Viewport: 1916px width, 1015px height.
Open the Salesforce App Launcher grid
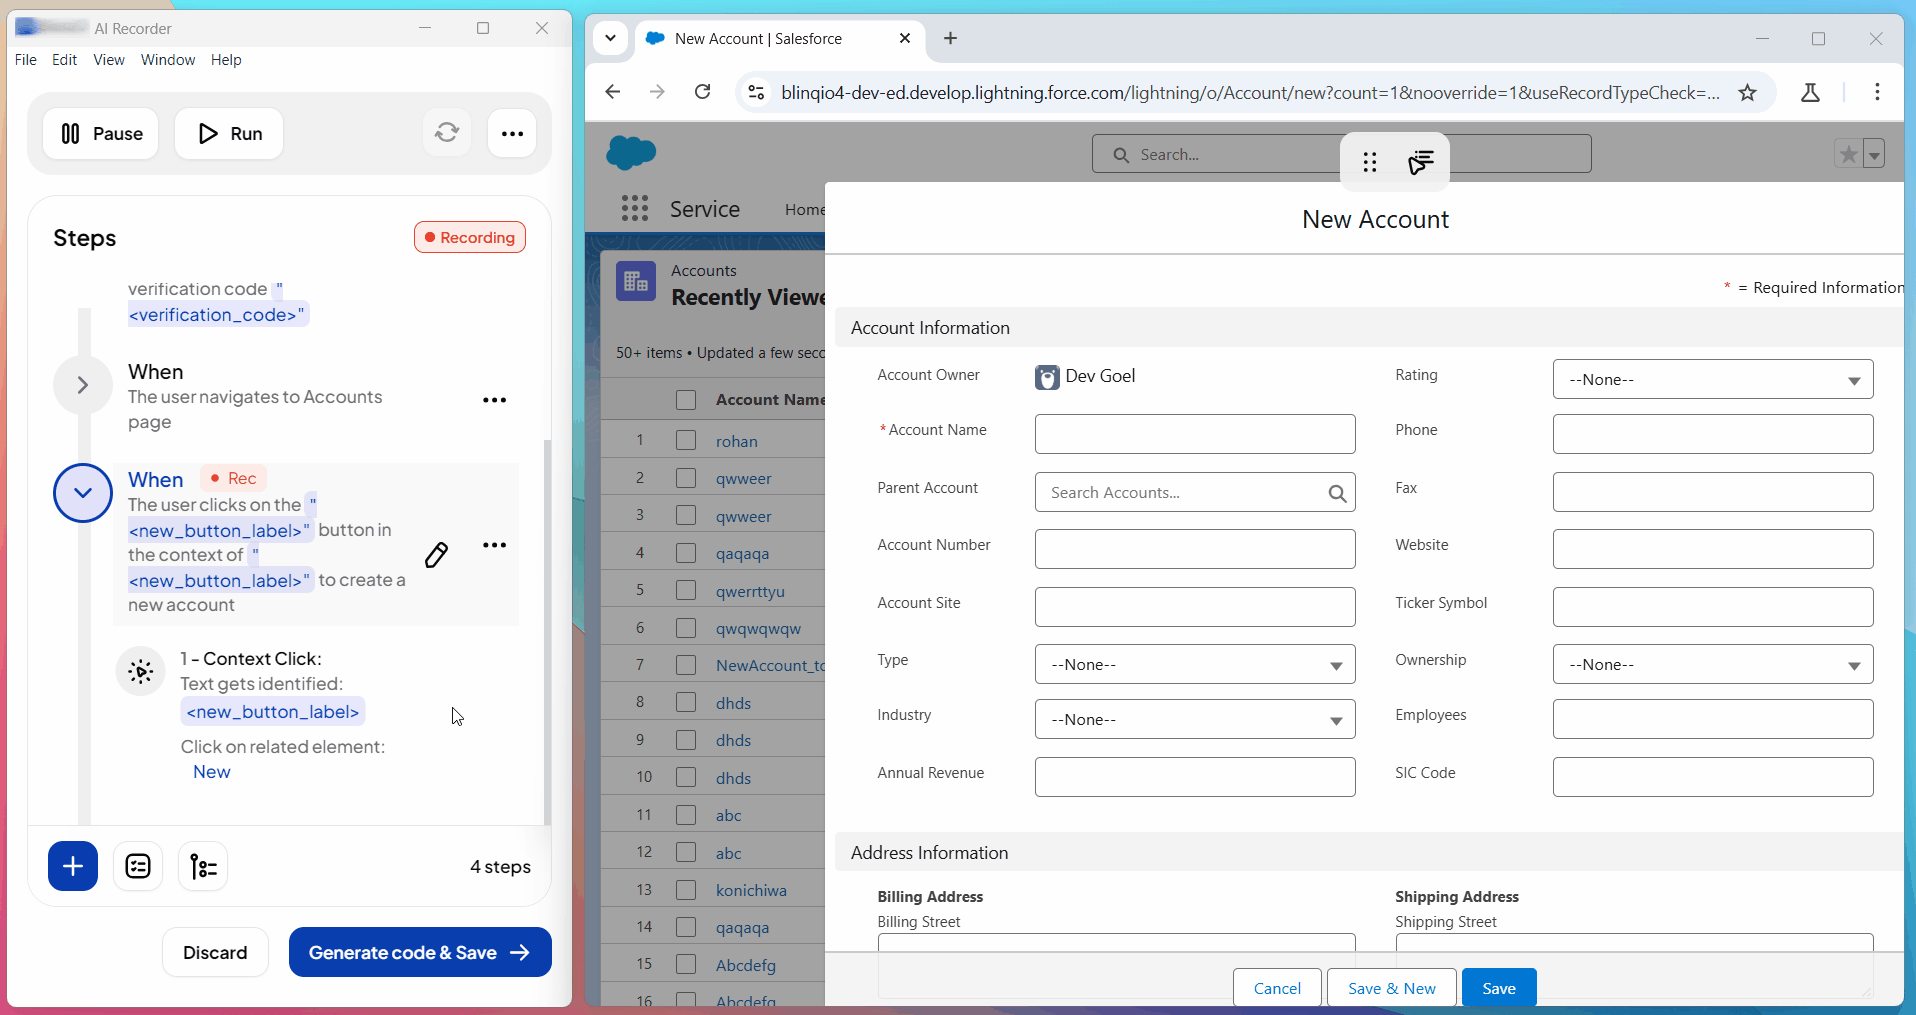click(x=634, y=208)
